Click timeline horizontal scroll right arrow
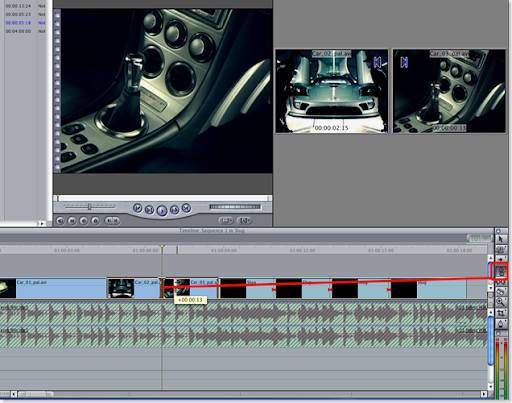Screen dimensions: 512x403 click(484, 394)
